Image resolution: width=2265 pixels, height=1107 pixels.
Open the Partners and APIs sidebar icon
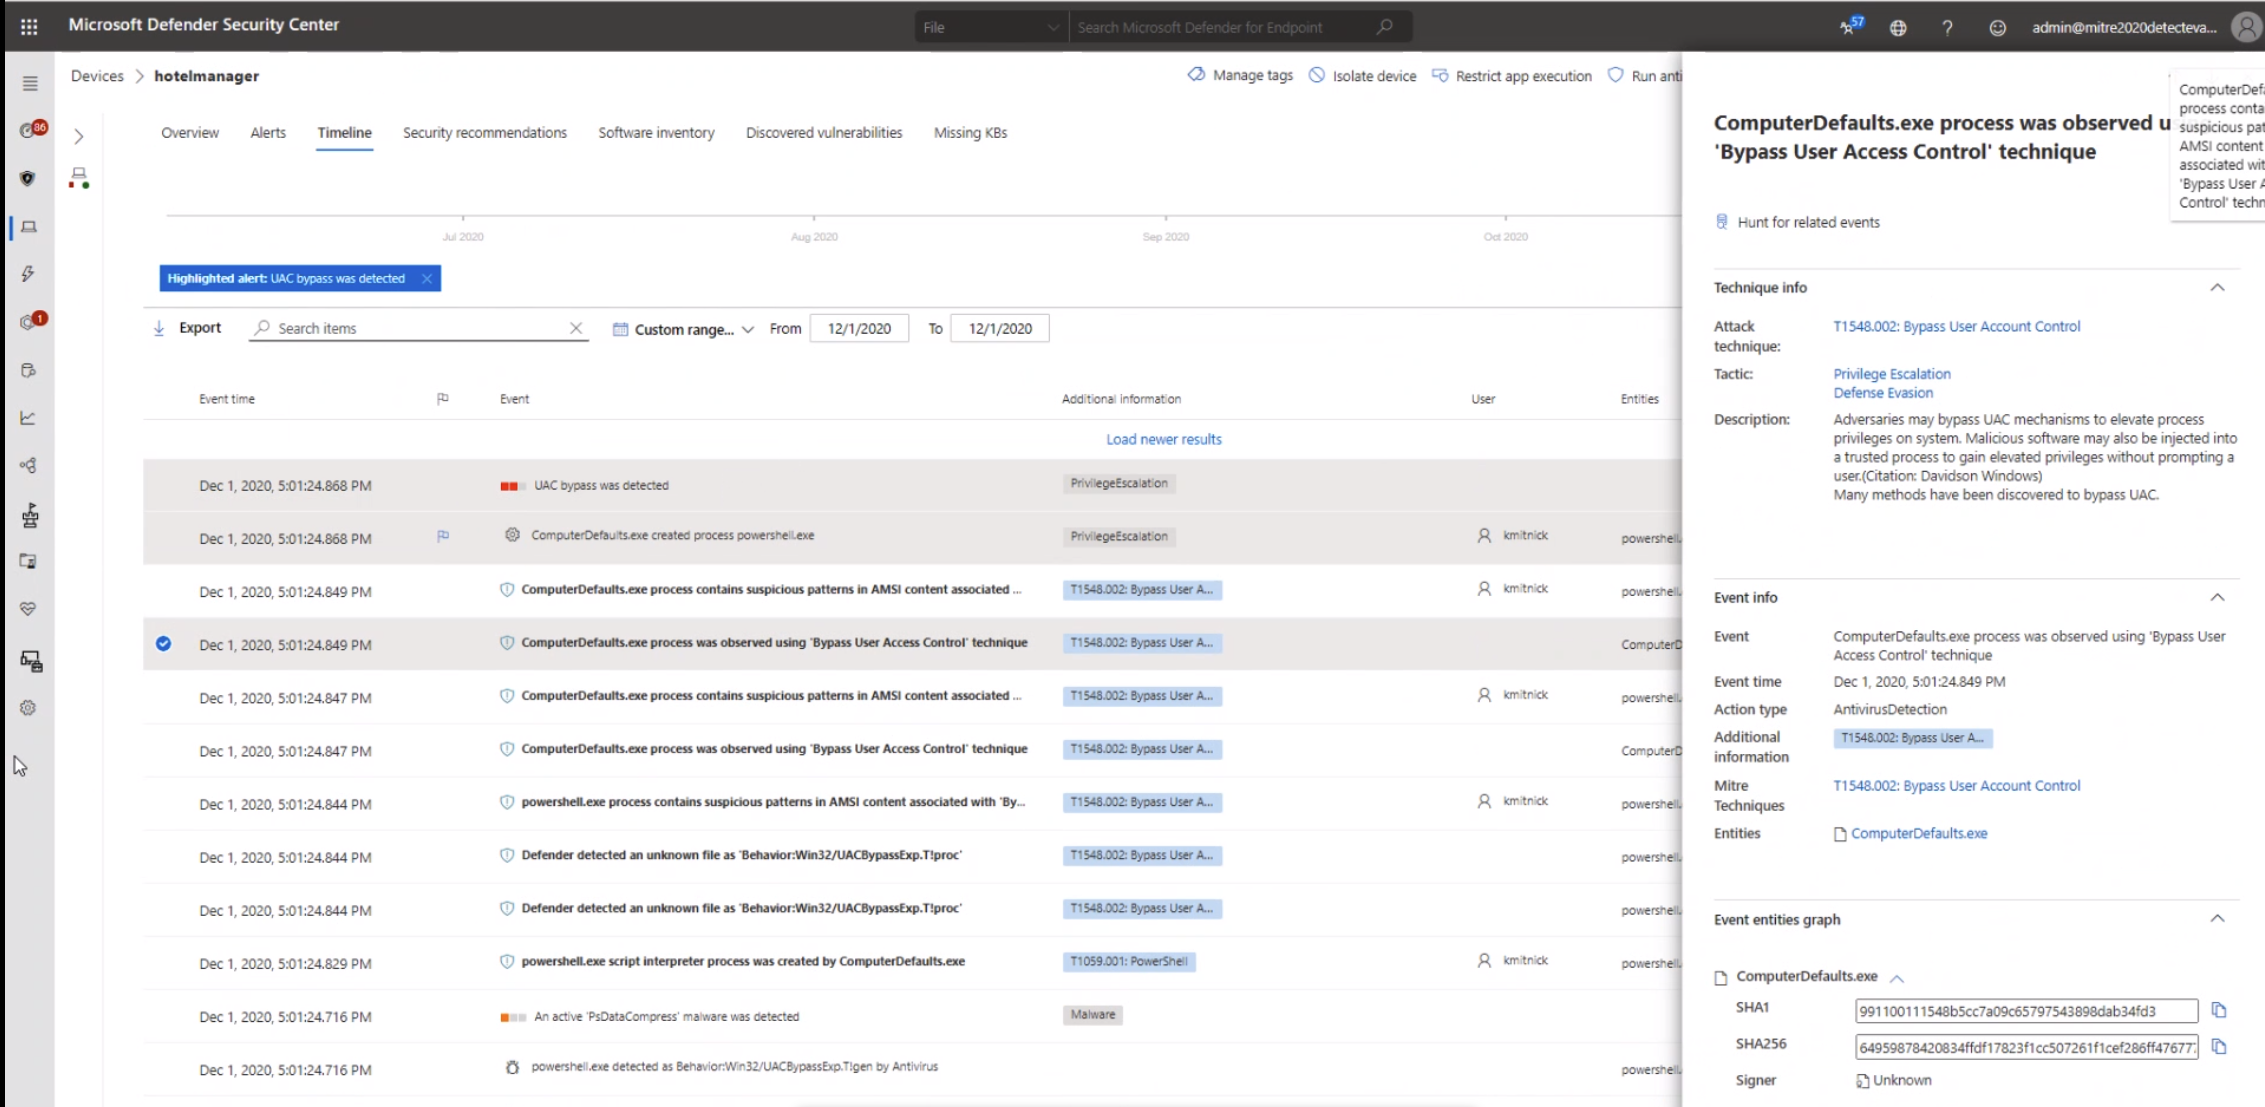click(x=28, y=465)
